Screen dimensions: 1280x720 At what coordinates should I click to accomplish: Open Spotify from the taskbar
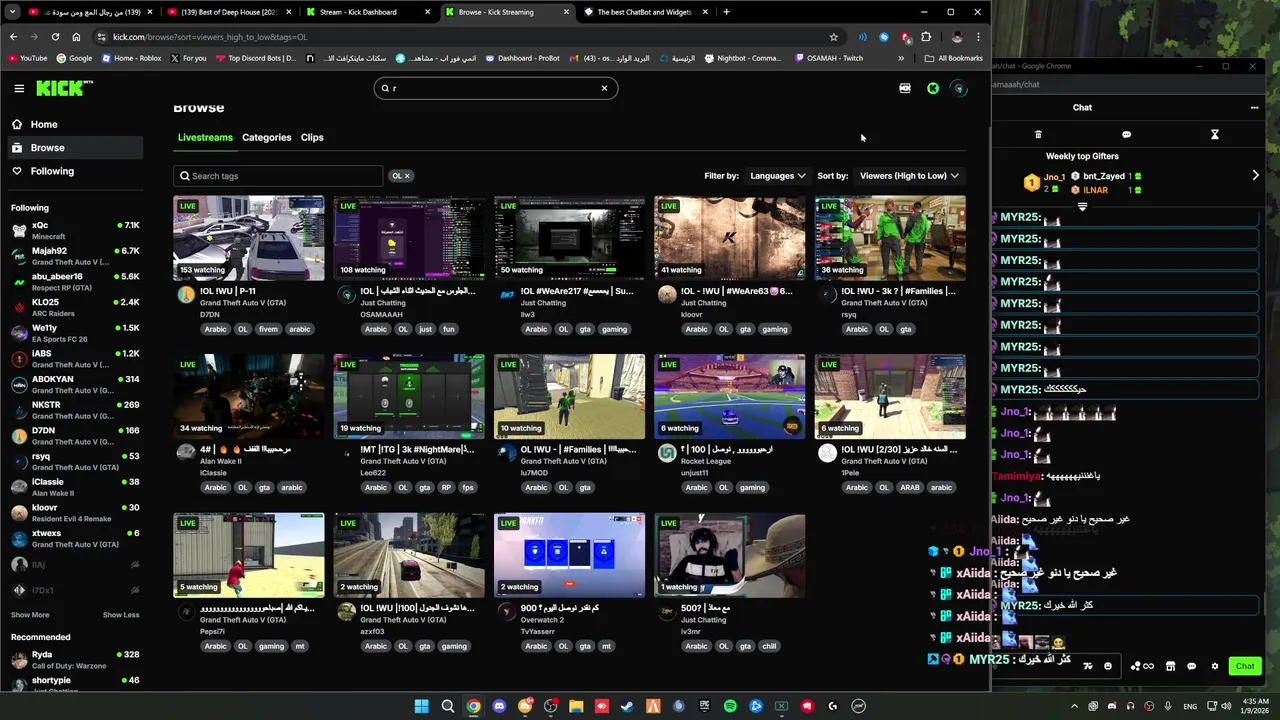(730, 706)
